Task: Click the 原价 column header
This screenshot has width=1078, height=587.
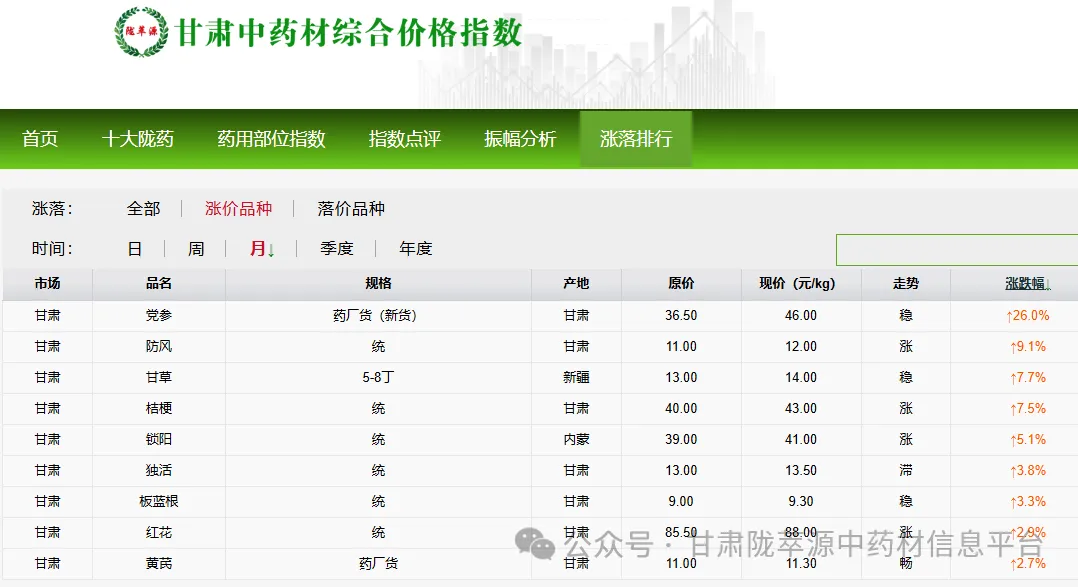Action: [x=681, y=283]
